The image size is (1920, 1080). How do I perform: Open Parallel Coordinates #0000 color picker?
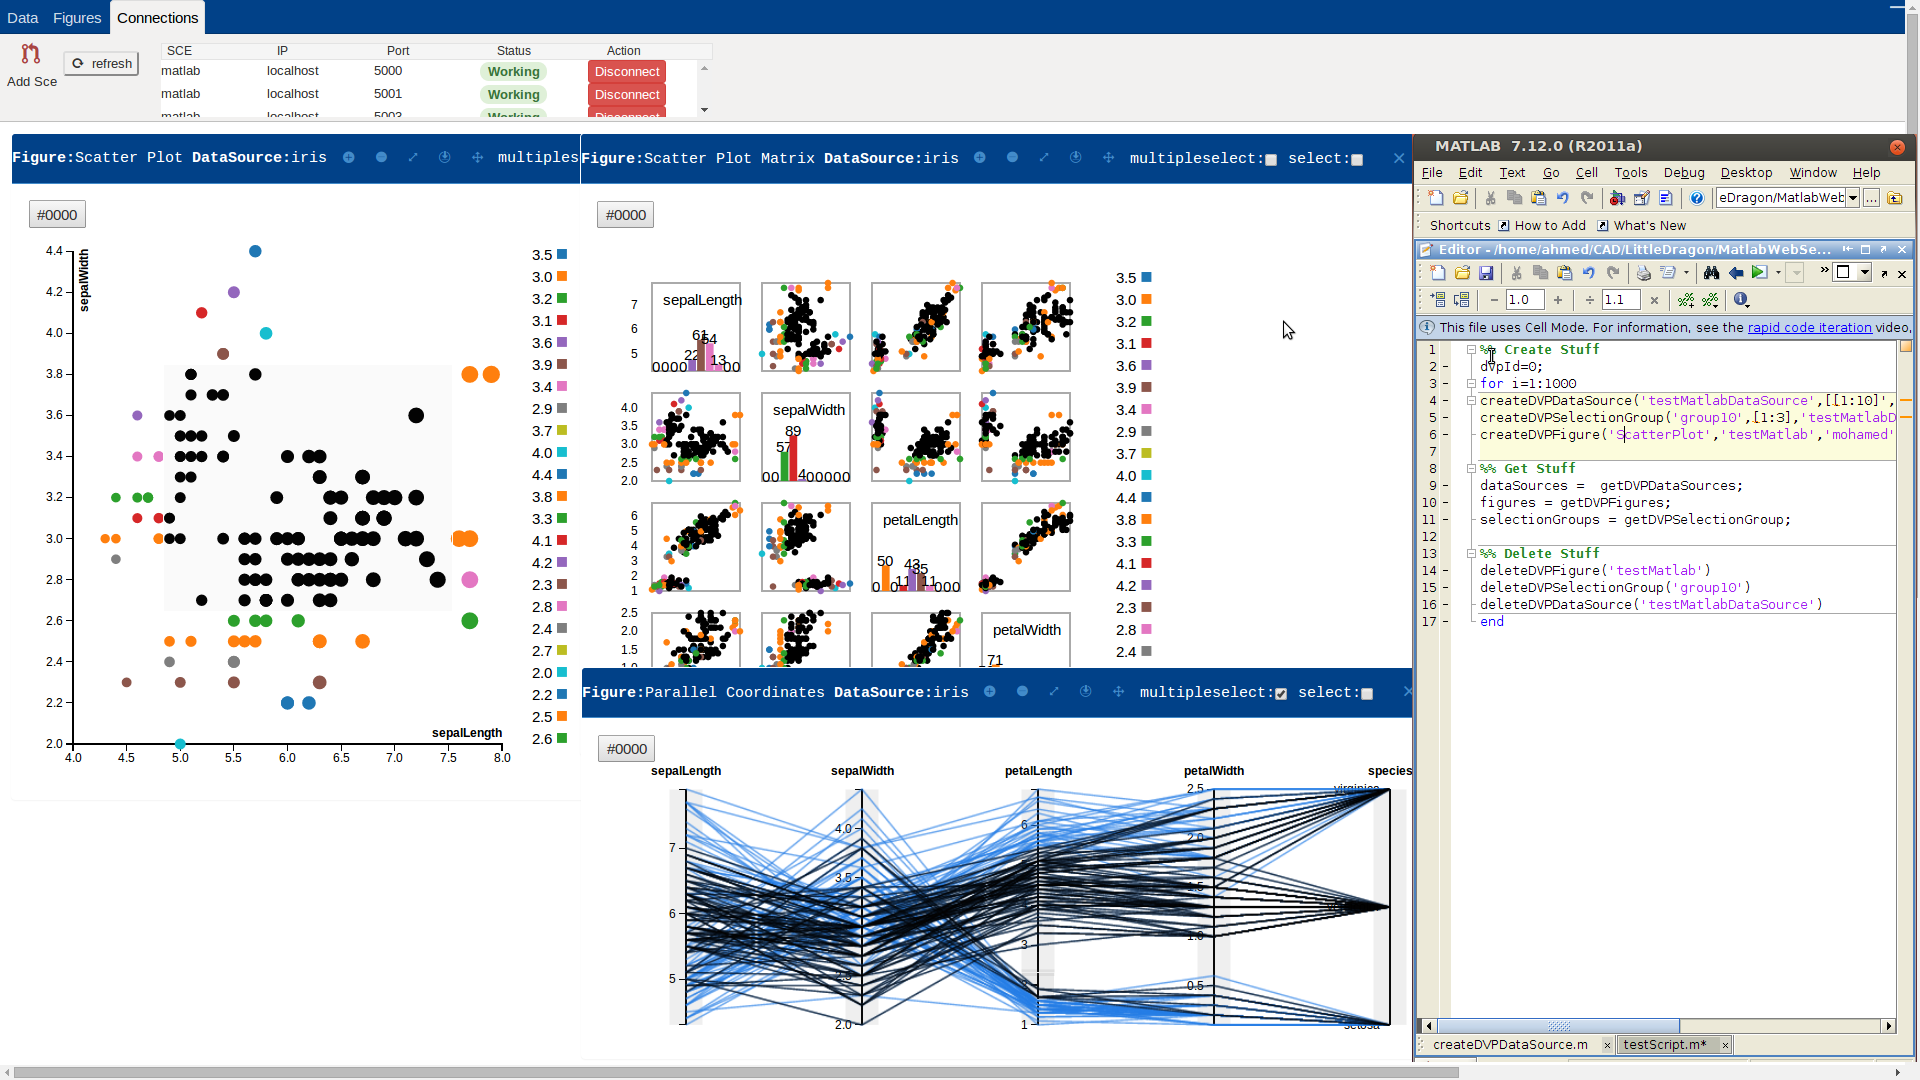627,749
